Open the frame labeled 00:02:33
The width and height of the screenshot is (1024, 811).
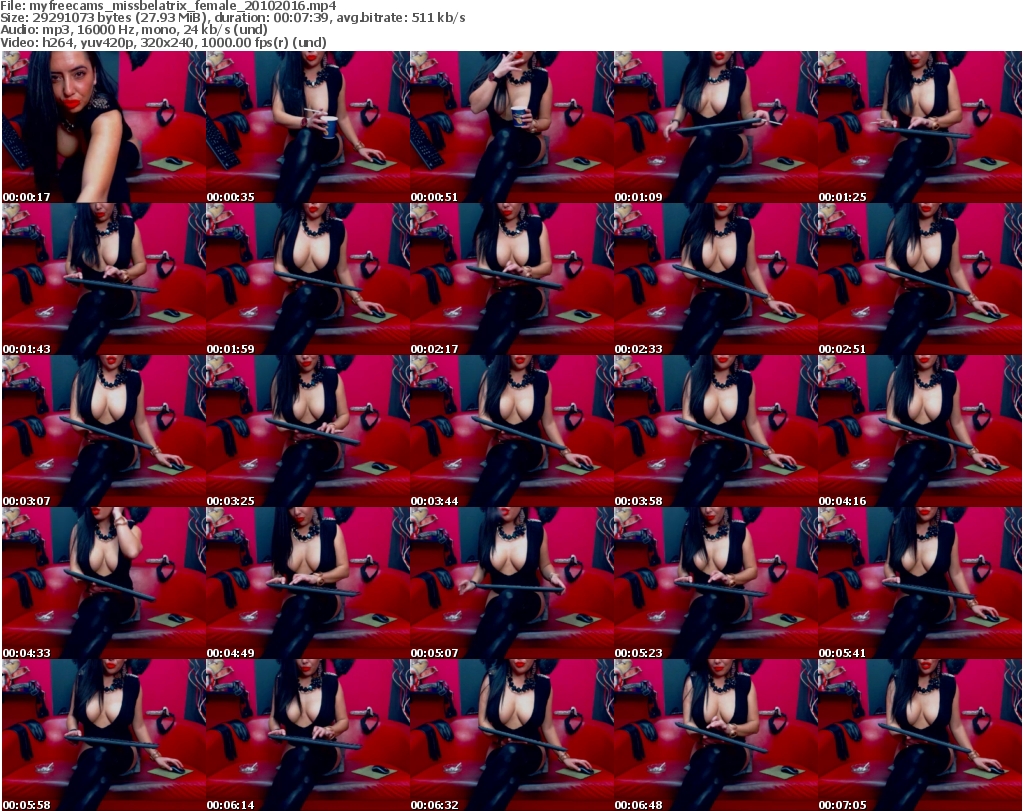716,279
